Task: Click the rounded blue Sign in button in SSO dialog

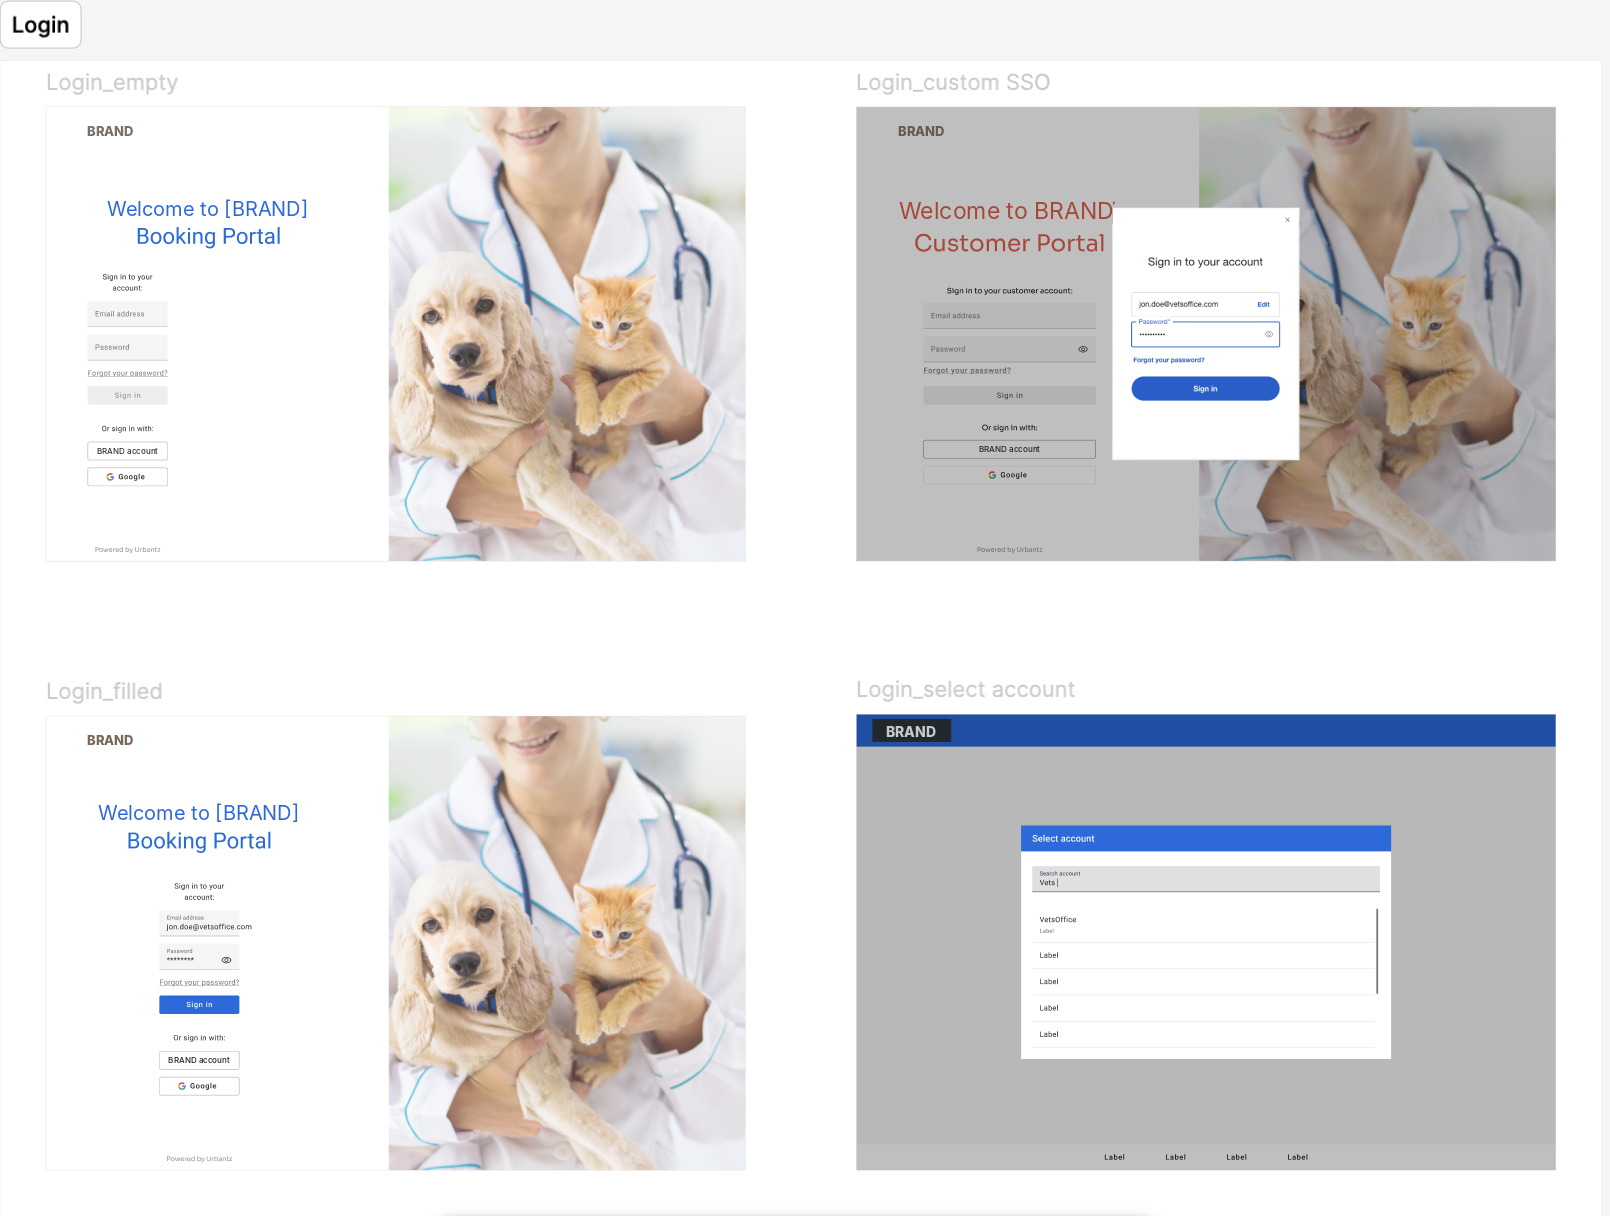Action: (1205, 389)
